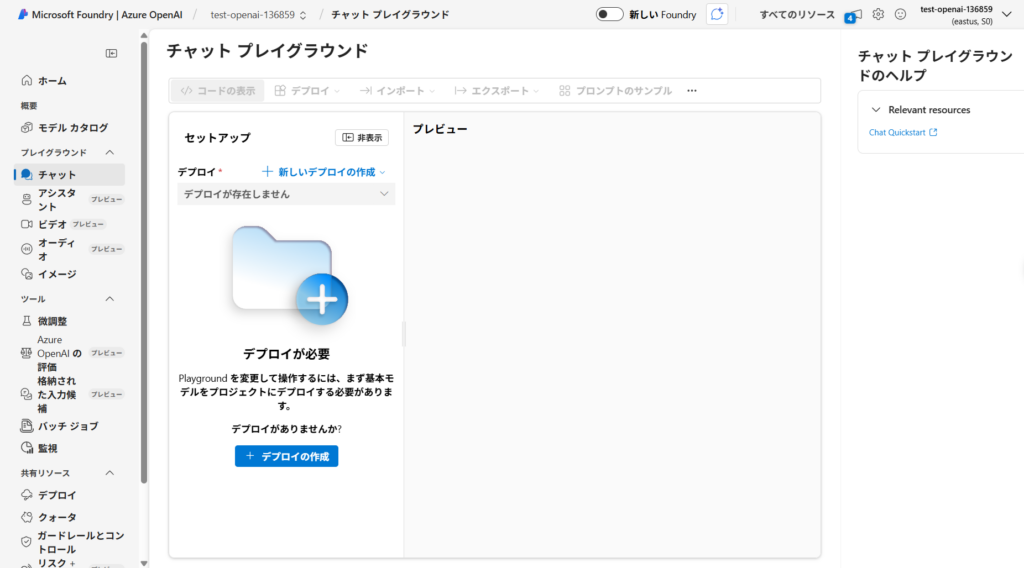
Task: Click the オーディオ icon in the sidebar
Action: 27,249
